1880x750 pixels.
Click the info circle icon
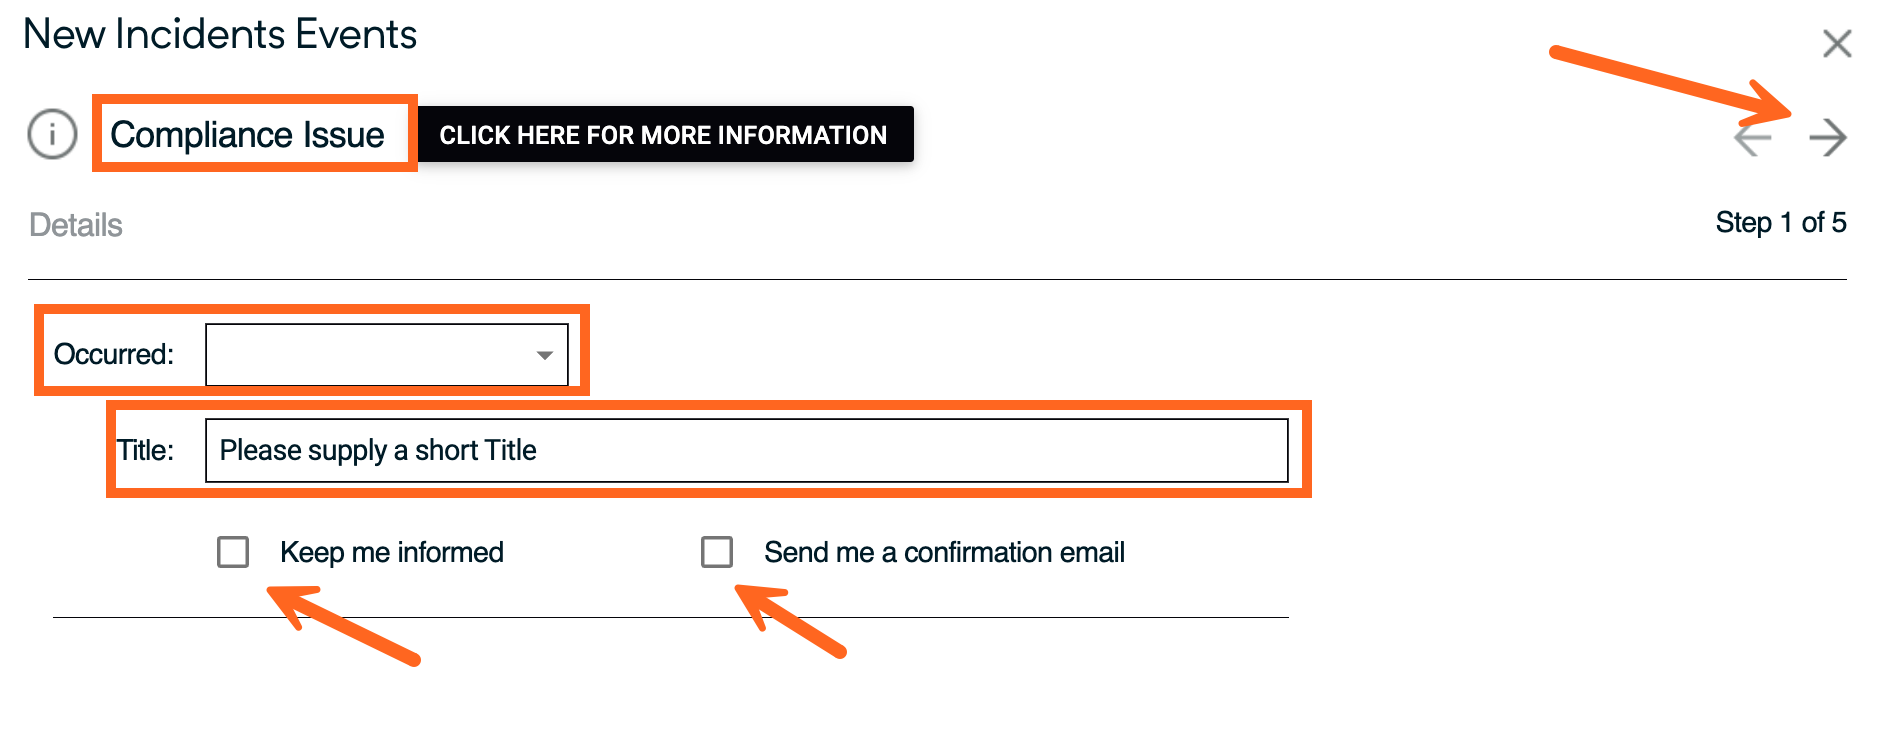point(52,134)
